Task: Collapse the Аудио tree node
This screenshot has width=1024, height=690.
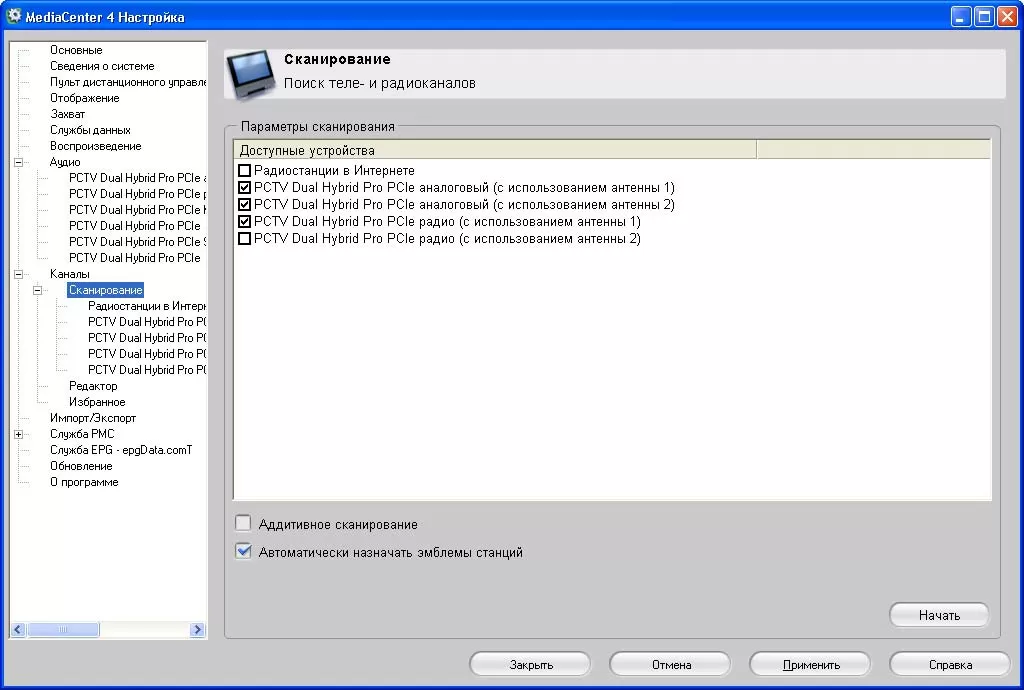Action: click(x=18, y=162)
